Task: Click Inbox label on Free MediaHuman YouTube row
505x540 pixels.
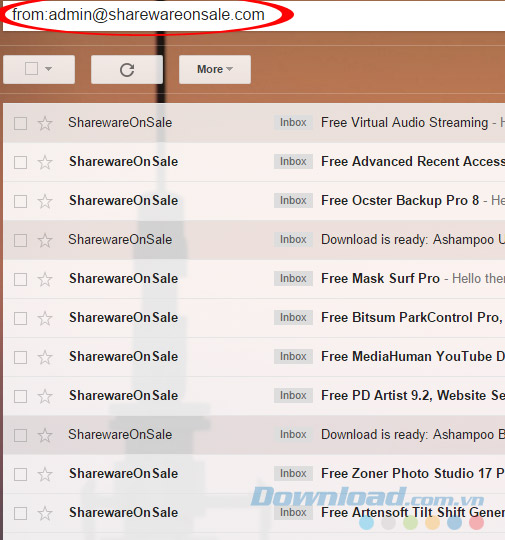Action: click(x=293, y=356)
